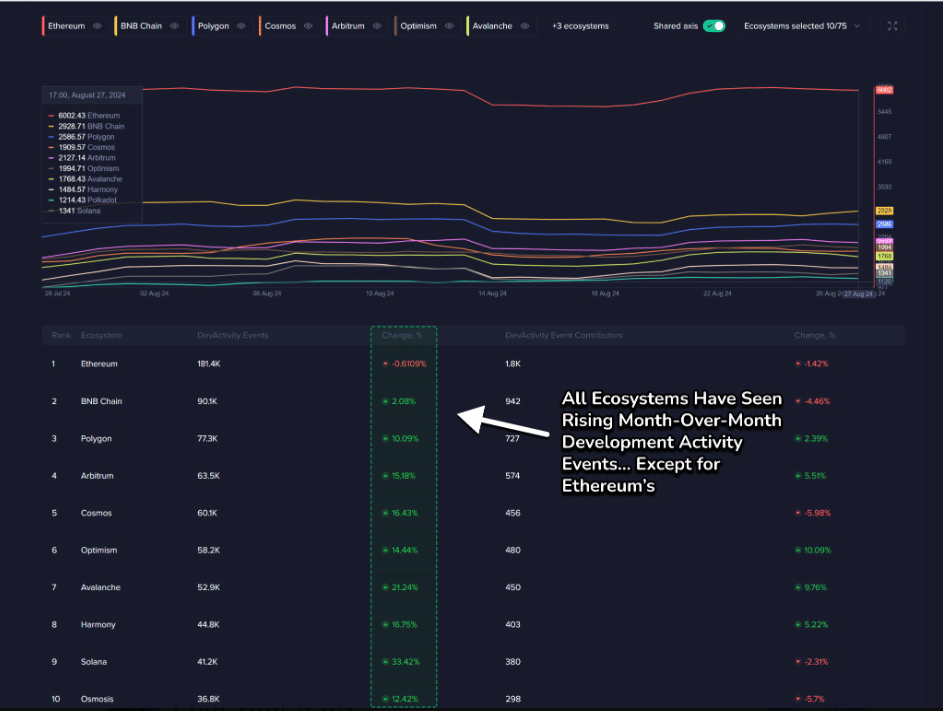Image resolution: width=943 pixels, height=711 pixels.
Task: Hide the Cosmos ecosystem line
Action: click(x=308, y=26)
